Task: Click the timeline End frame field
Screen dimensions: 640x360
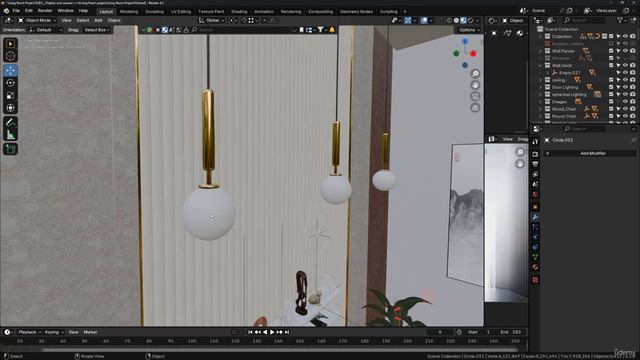Action: [x=510, y=332]
